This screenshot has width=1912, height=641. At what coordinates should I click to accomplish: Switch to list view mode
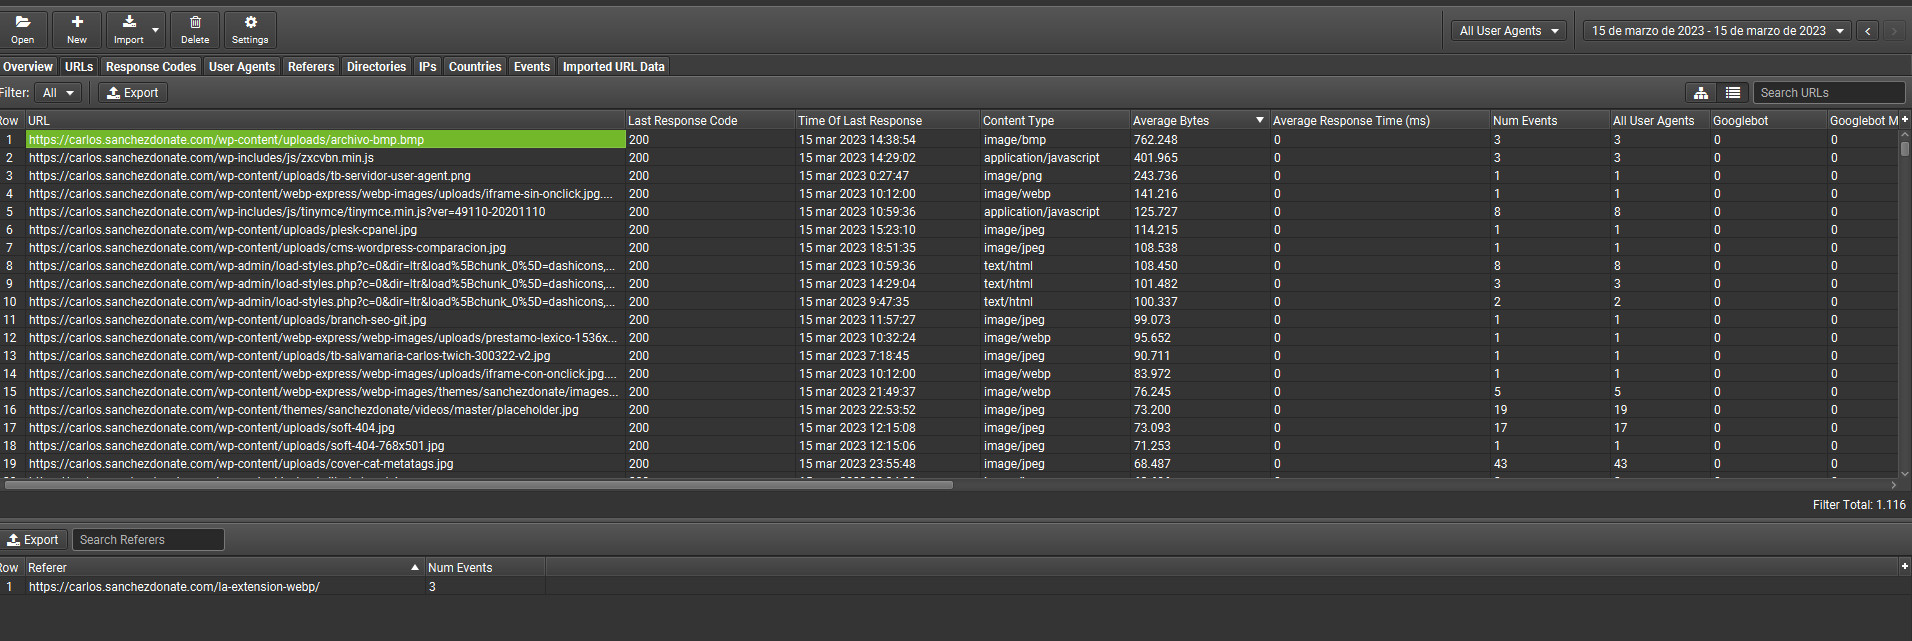click(x=1733, y=93)
